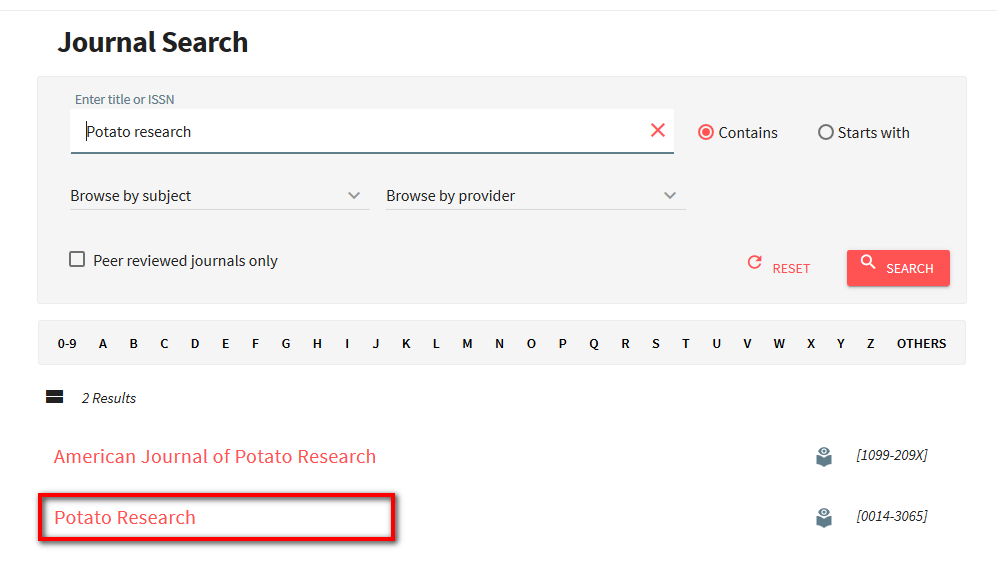The height and width of the screenshot is (582, 997).
Task: Open American Journal of Potato Research link
Action: click(215, 457)
